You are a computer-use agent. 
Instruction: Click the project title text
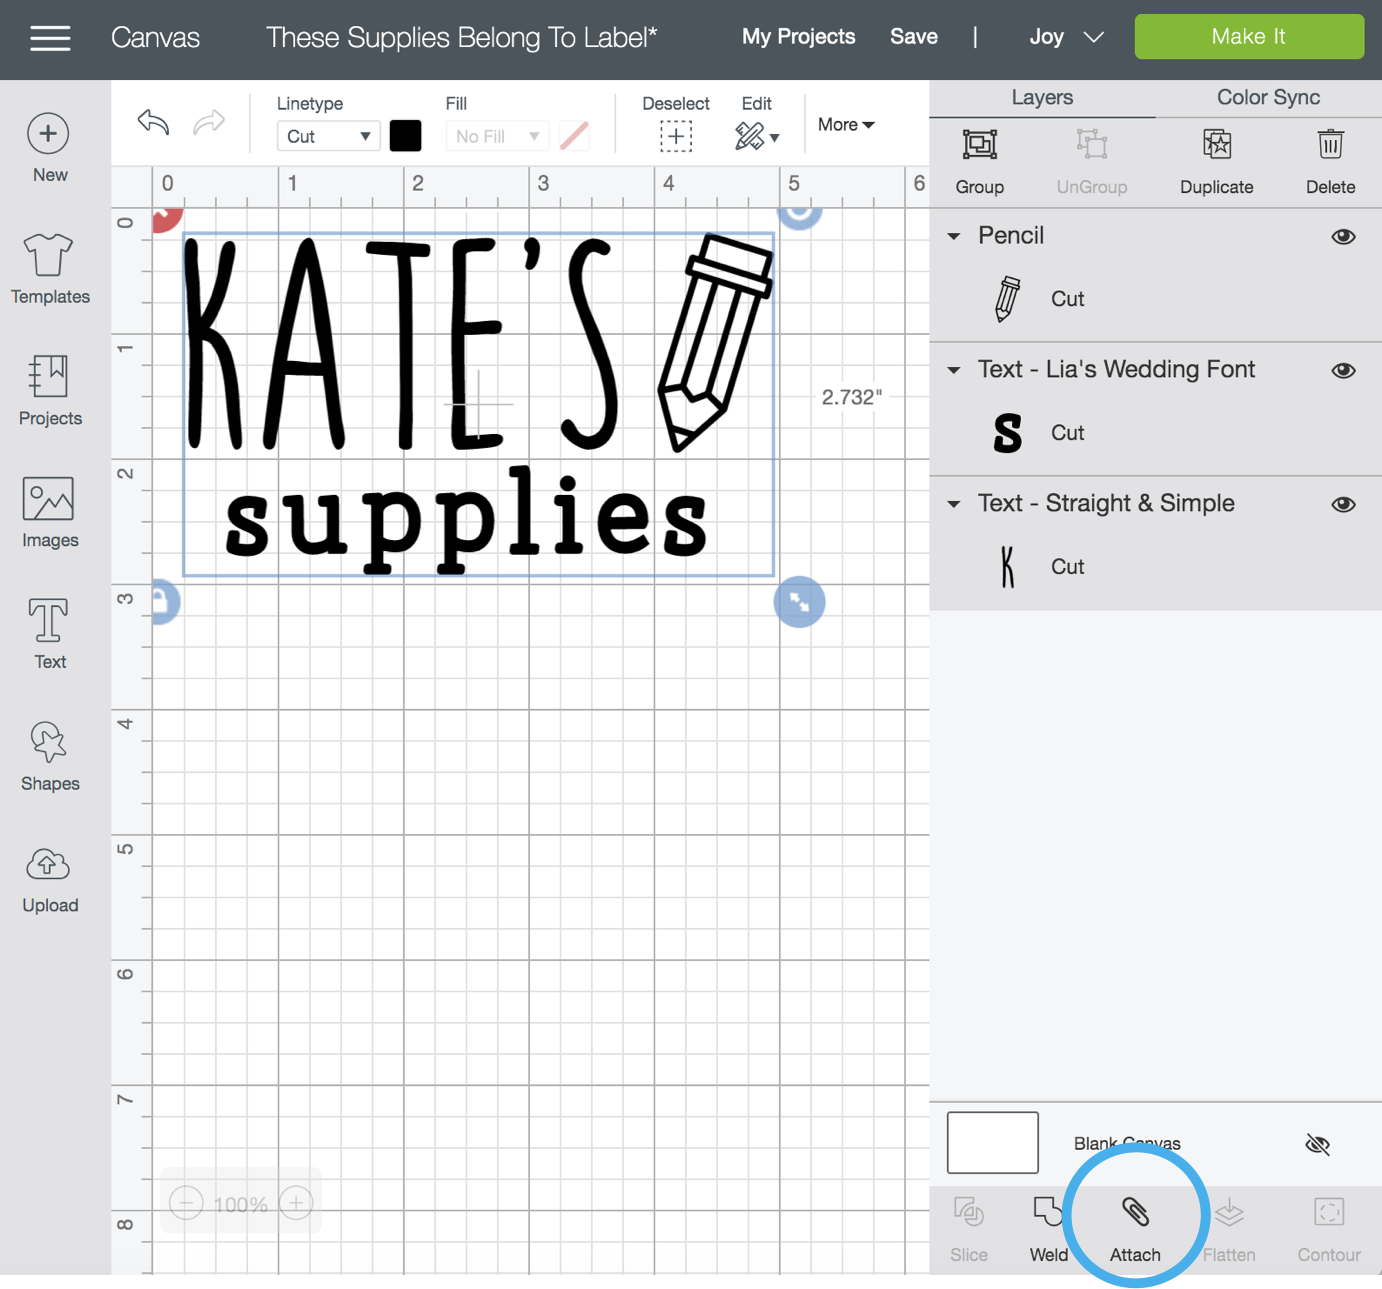tap(462, 38)
